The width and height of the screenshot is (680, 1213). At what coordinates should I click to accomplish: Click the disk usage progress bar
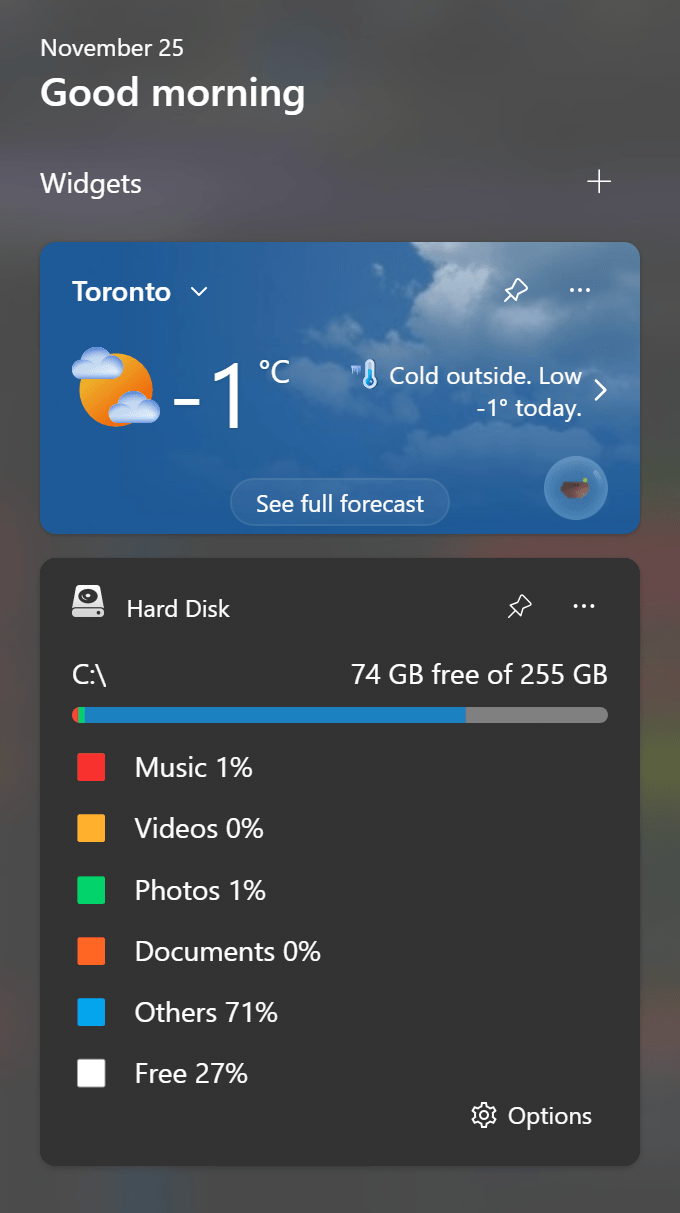coord(339,714)
